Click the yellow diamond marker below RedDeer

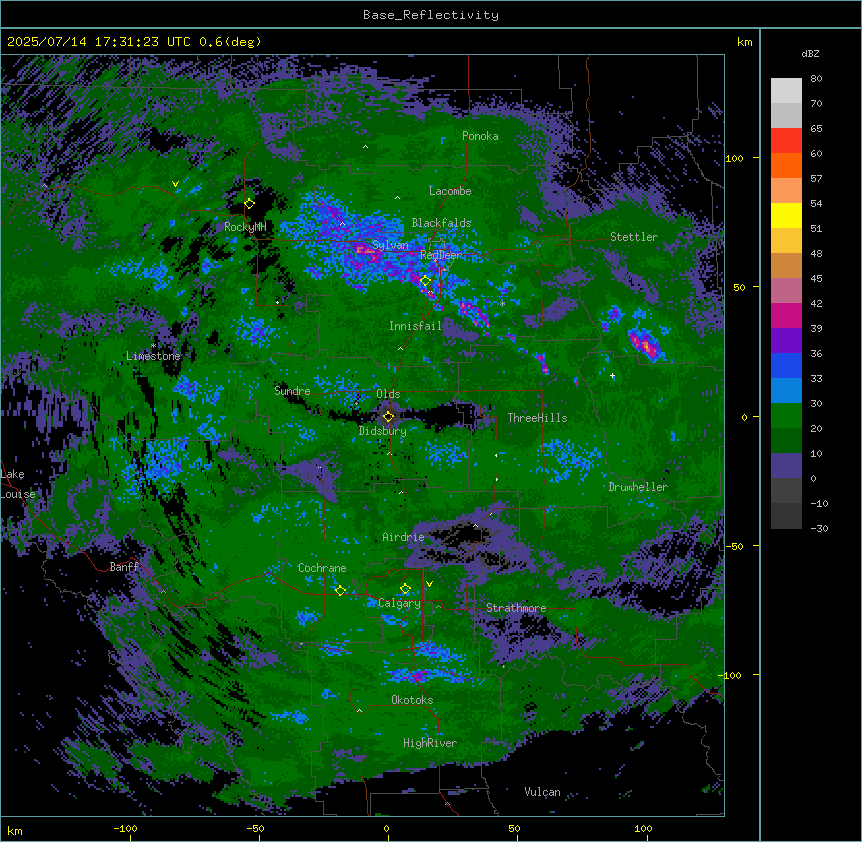426,281
